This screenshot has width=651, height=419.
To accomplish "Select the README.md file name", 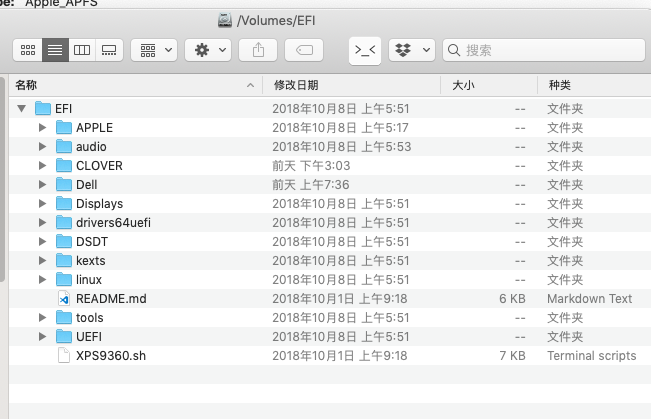I will tap(111, 299).
